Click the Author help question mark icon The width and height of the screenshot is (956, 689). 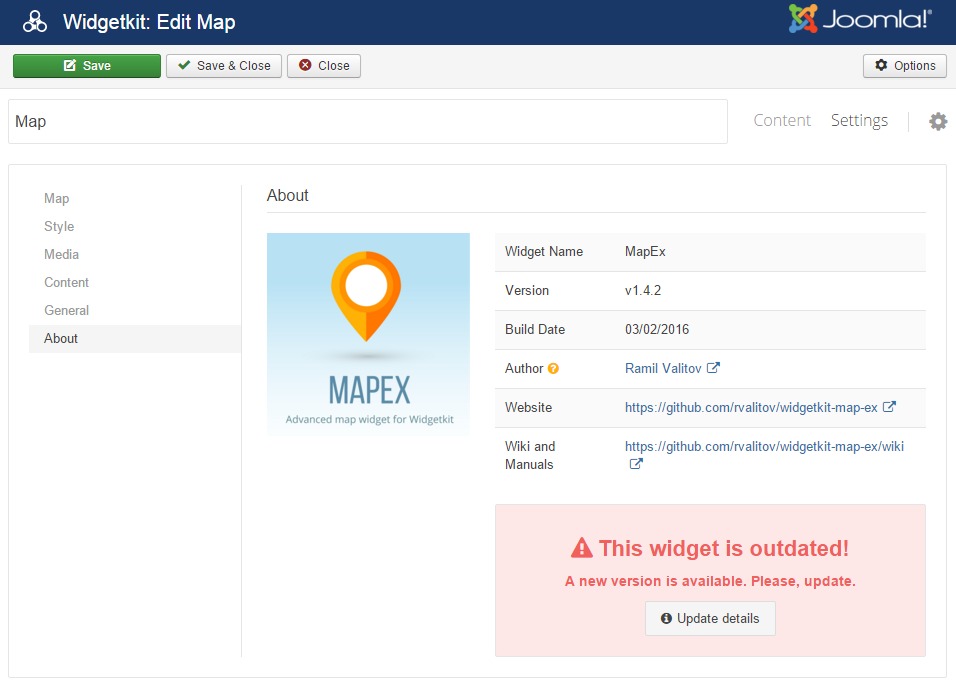click(553, 368)
